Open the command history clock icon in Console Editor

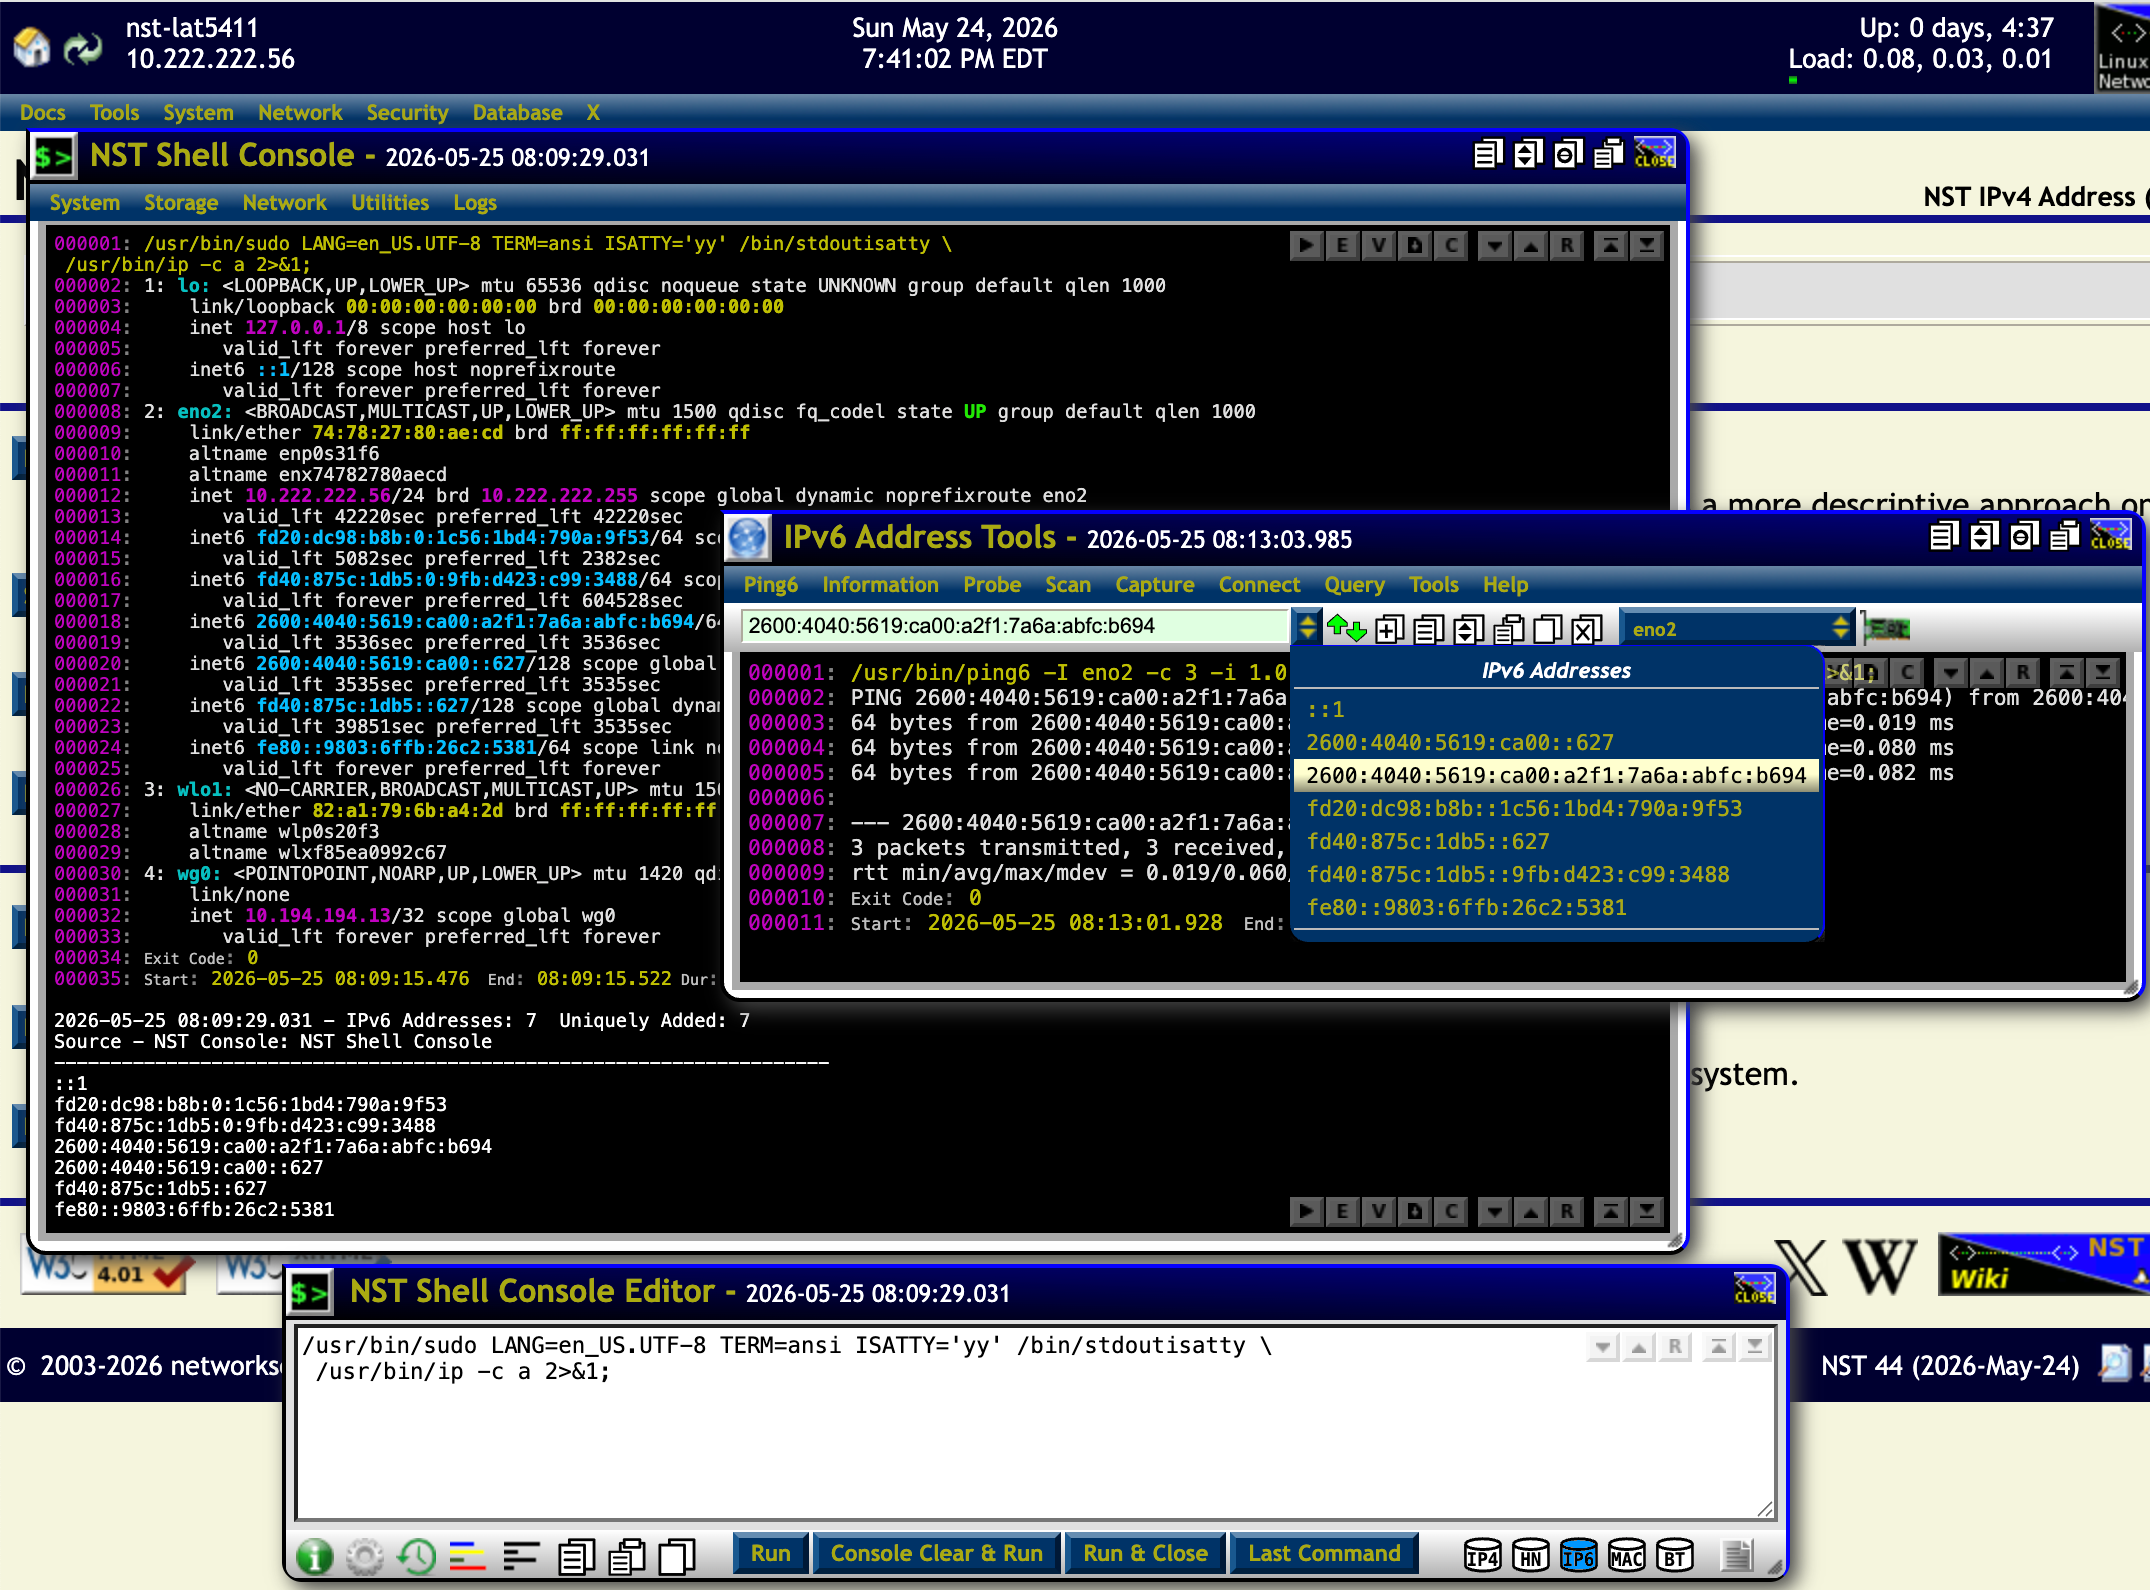coord(417,1555)
